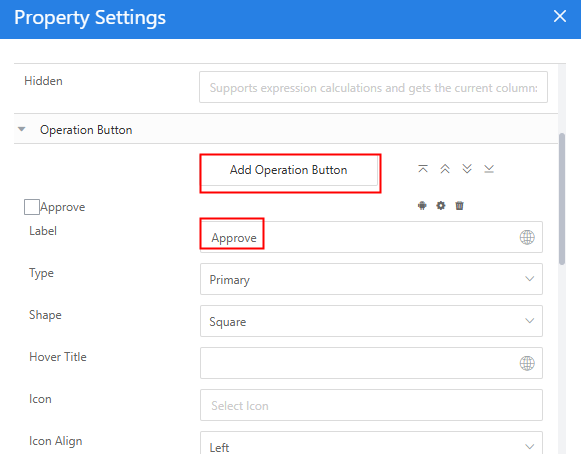Screen dimensions: 581x471
Task: Click the Hidden expression input field
Action: (373, 87)
